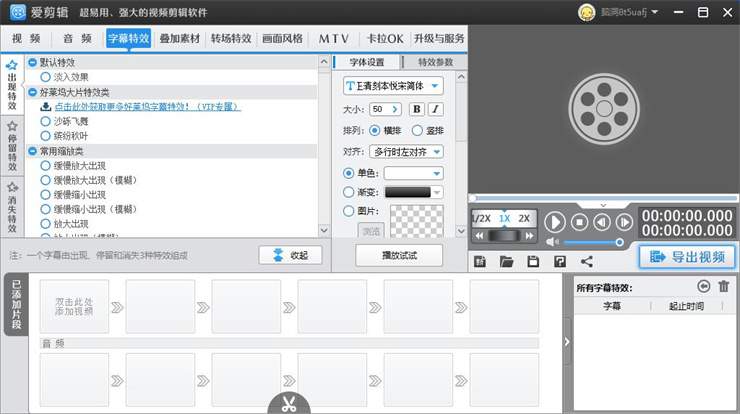The height and width of the screenshot is (414, 740).
Task: Switch to the 转场特效 tab
Action: pos(231,38)
